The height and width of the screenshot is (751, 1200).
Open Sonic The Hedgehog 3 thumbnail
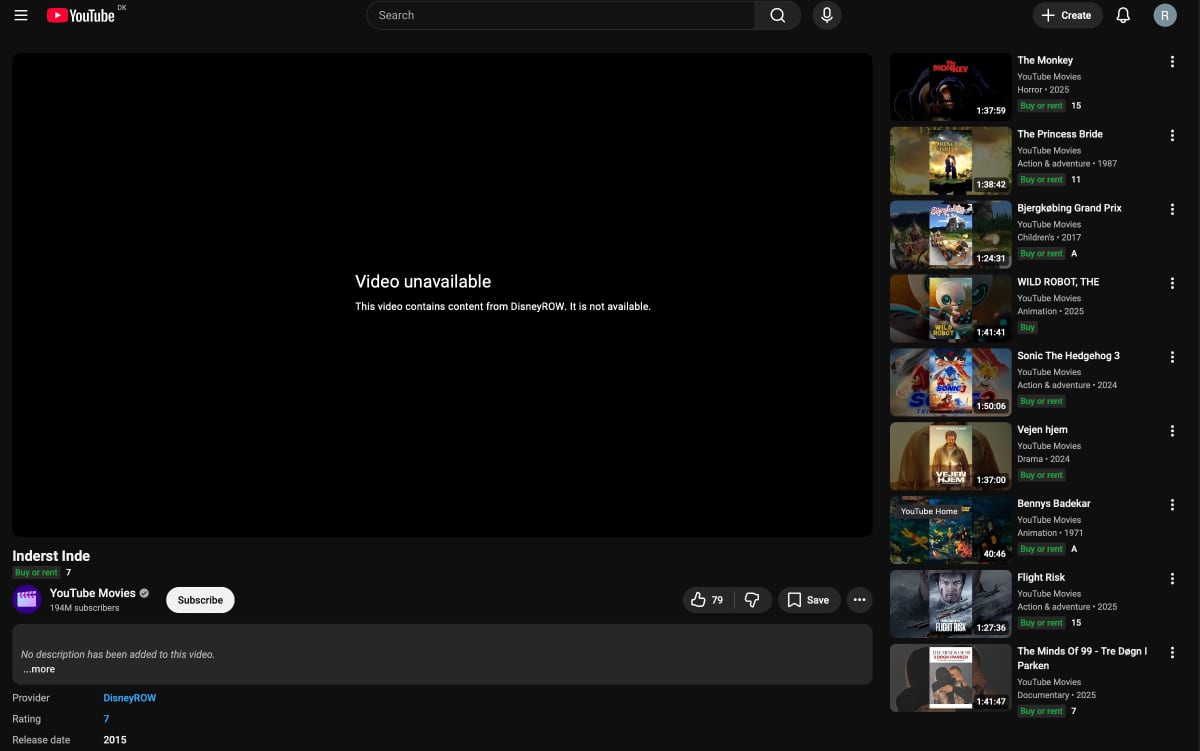[x=949, y=381]
